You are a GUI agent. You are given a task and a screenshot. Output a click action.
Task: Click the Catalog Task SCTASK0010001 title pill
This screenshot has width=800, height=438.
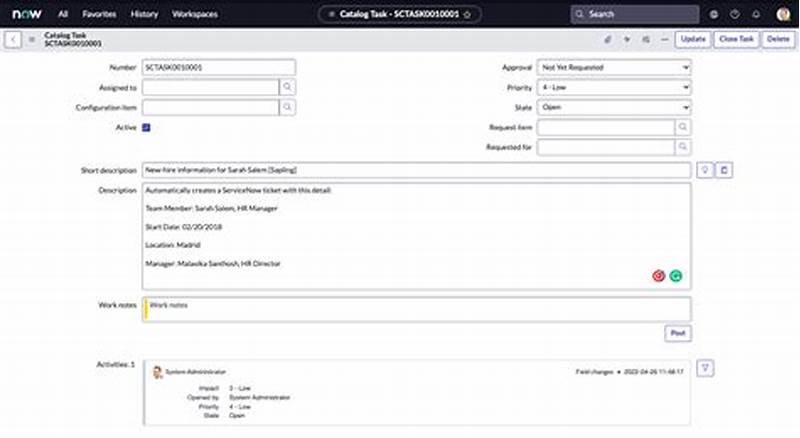(x=399, y=14)
